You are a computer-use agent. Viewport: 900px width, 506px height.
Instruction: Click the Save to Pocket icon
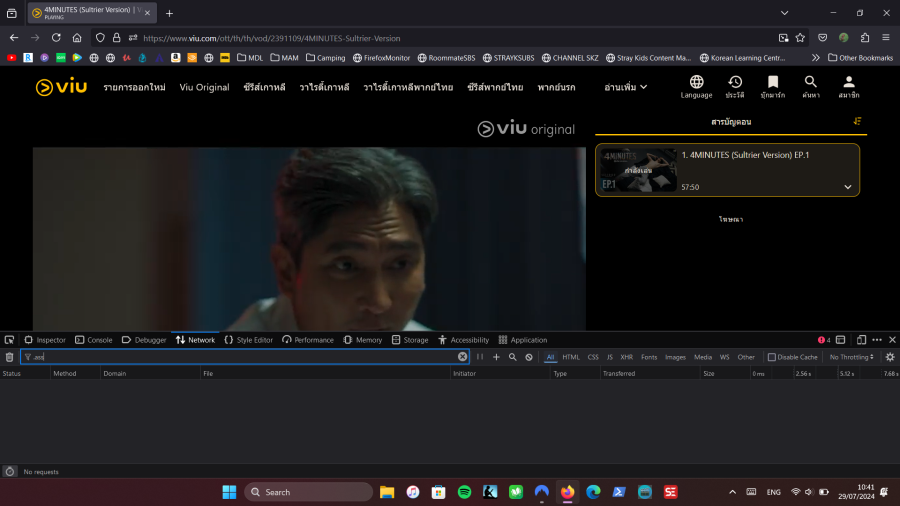click(823, 38)
